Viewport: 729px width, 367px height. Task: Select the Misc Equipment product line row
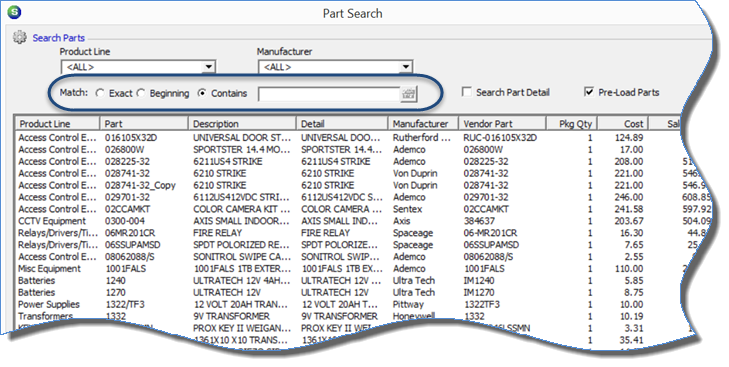[x=49, y=269]
